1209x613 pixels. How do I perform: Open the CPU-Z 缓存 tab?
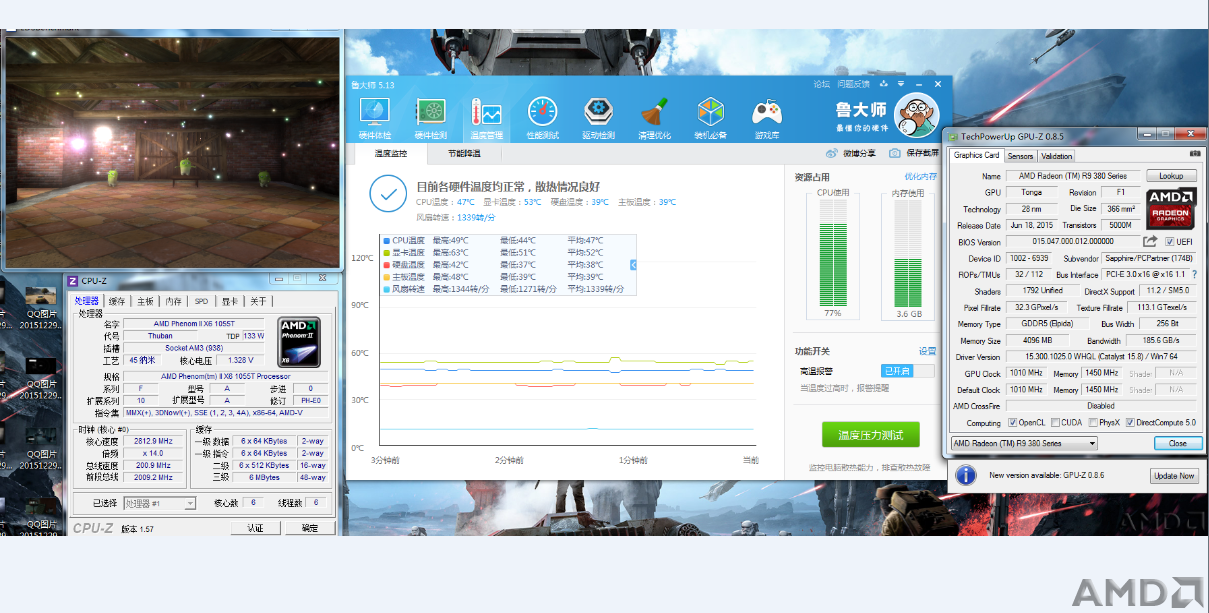pos(117,301)
